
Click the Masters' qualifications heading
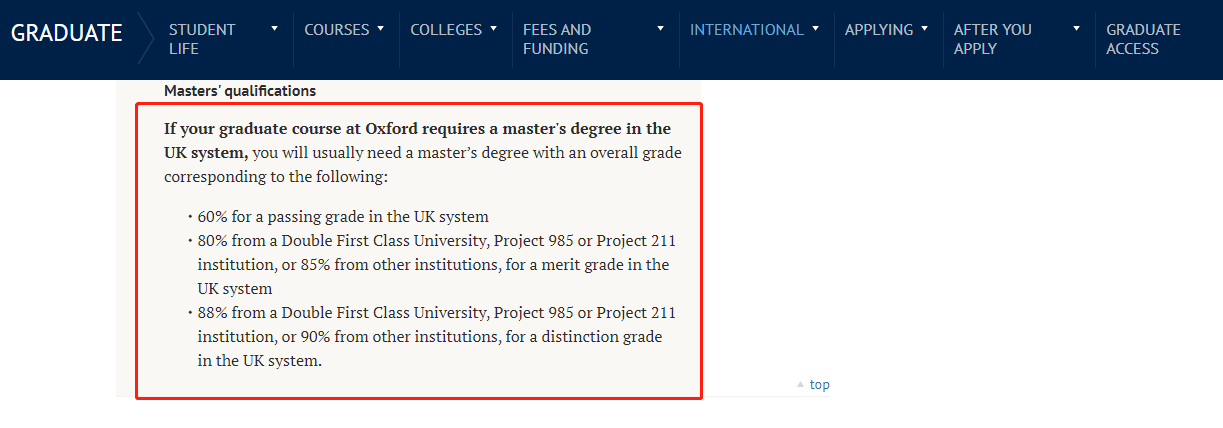[x=240, y=91]
